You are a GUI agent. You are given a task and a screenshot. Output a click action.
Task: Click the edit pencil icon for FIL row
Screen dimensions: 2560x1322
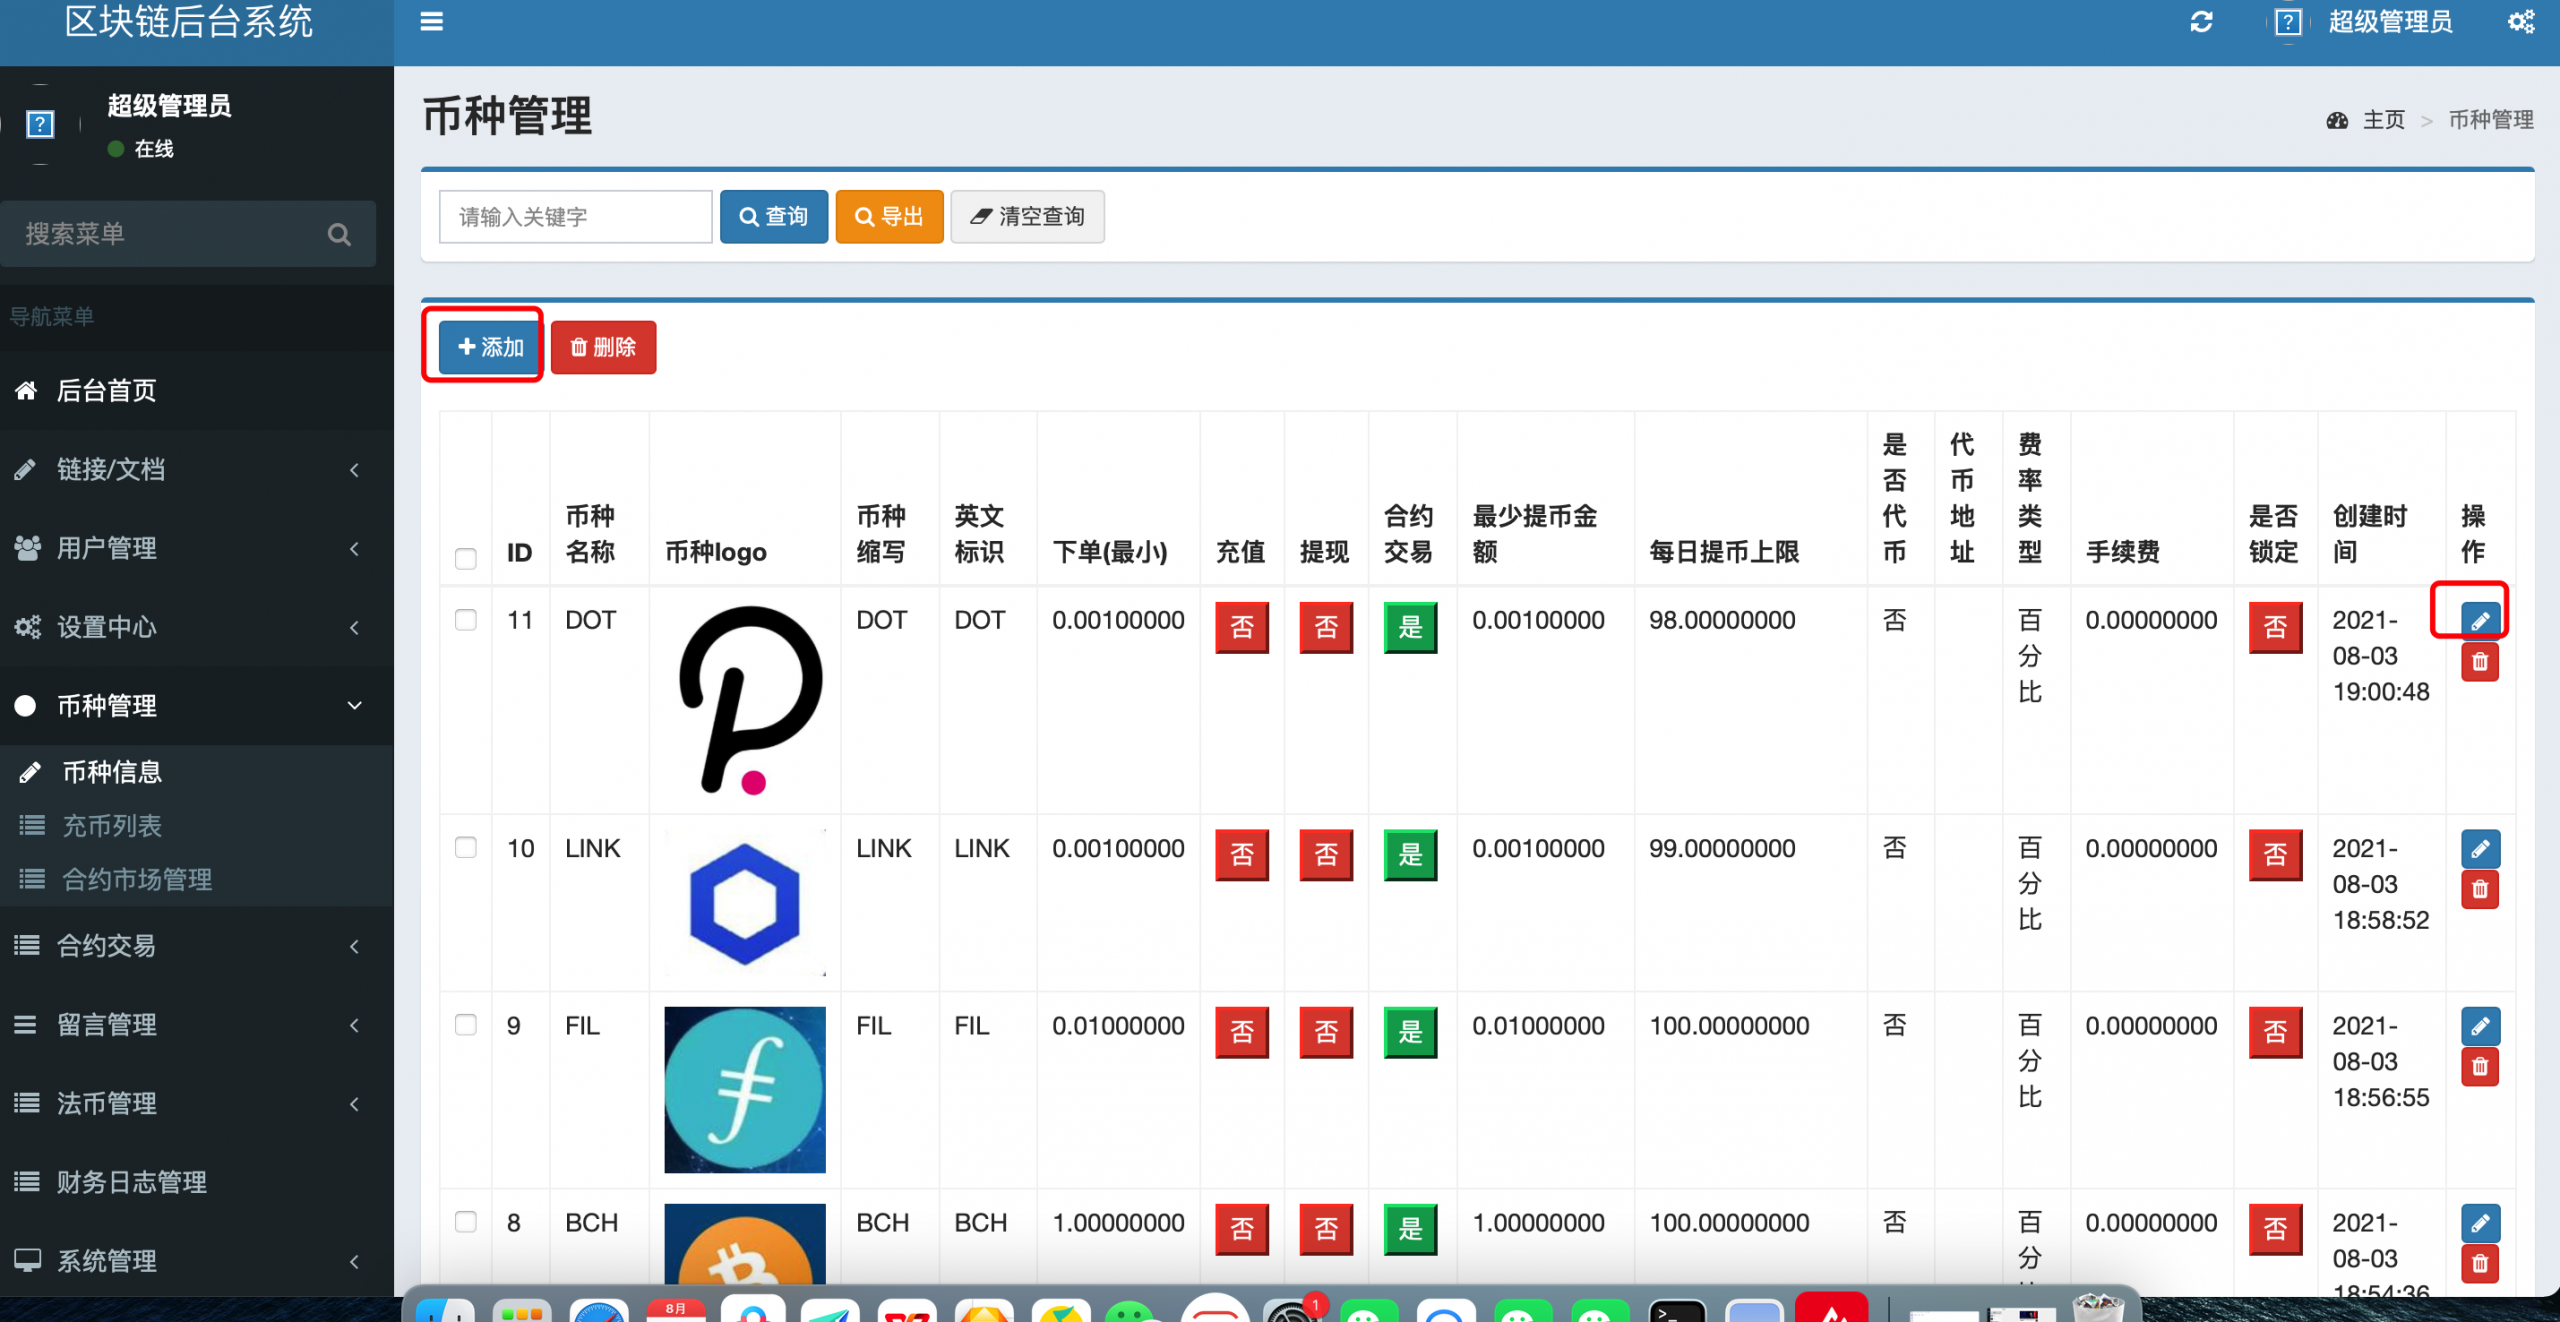[x=2479, y=1026]
